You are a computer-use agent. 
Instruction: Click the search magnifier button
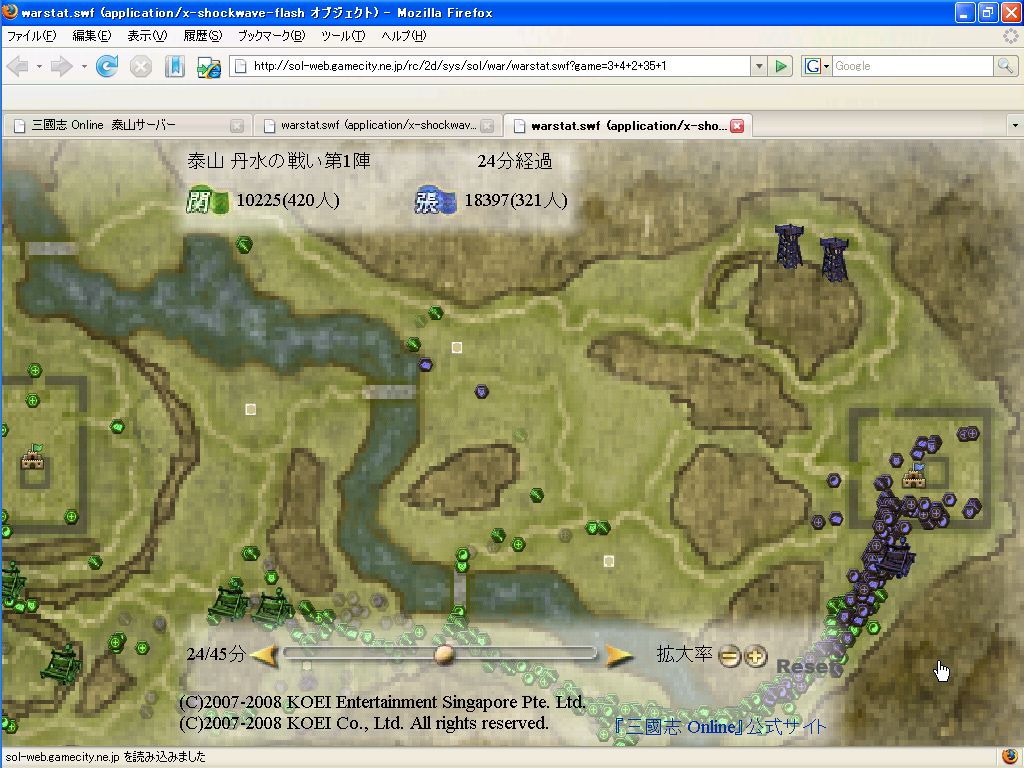1005,66
